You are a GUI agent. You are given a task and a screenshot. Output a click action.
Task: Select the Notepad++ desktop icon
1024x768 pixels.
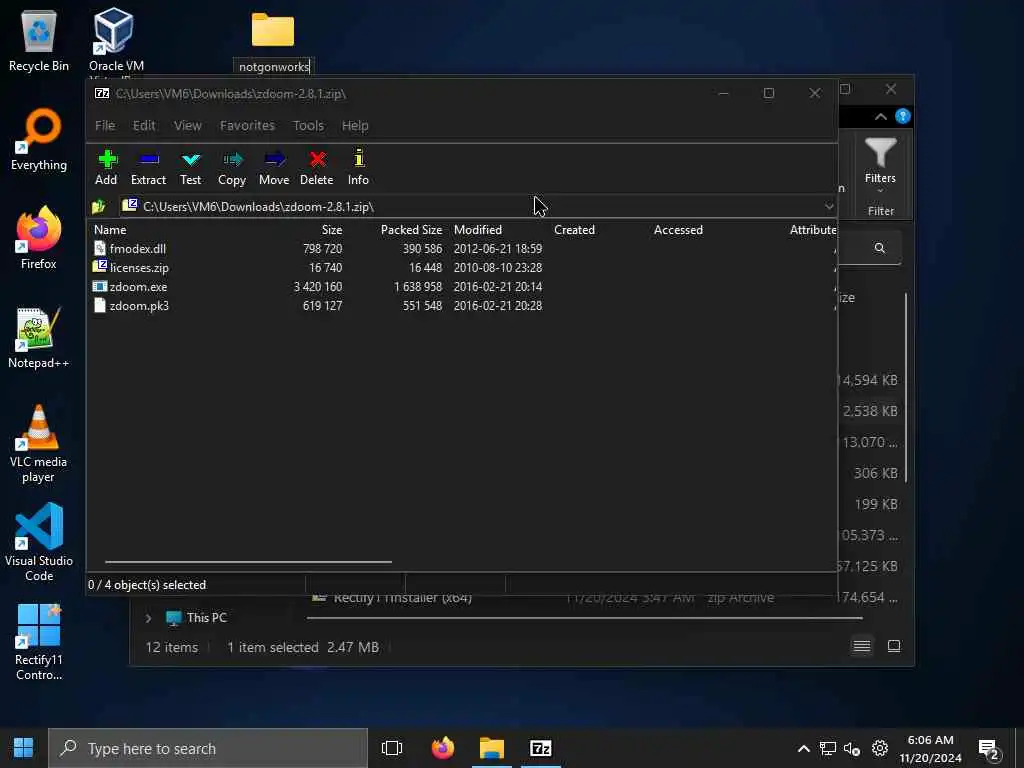(39, 328)
